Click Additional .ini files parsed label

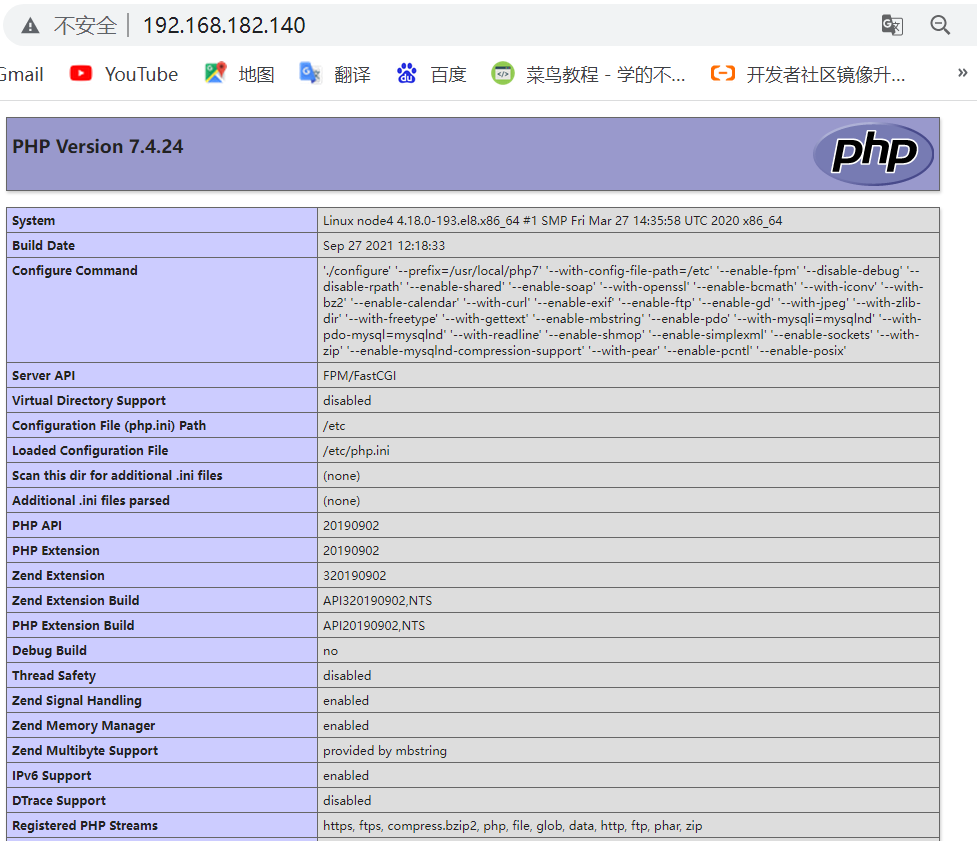tap(91, 500)
